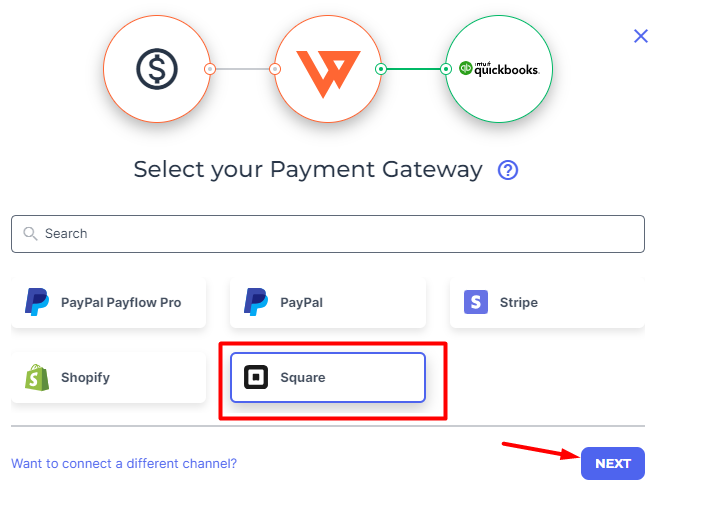The height and width of the screenshot is (517, 704).
Task: Click the PayPal P logo icon
Action: tap(256, 302)
